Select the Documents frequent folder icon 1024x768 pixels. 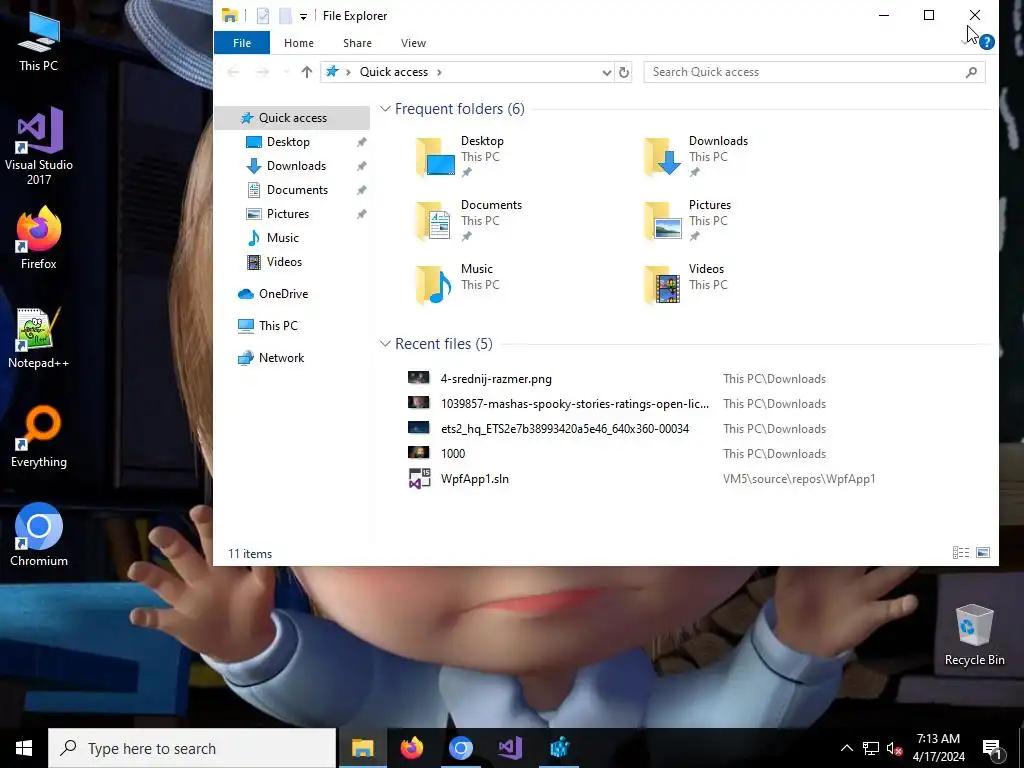click(435, 221)
